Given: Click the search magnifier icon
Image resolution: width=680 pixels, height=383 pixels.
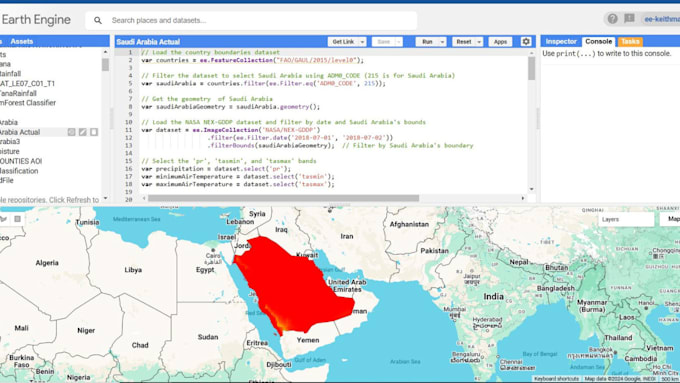Looking at the screenshot, I should pos(98,20).
